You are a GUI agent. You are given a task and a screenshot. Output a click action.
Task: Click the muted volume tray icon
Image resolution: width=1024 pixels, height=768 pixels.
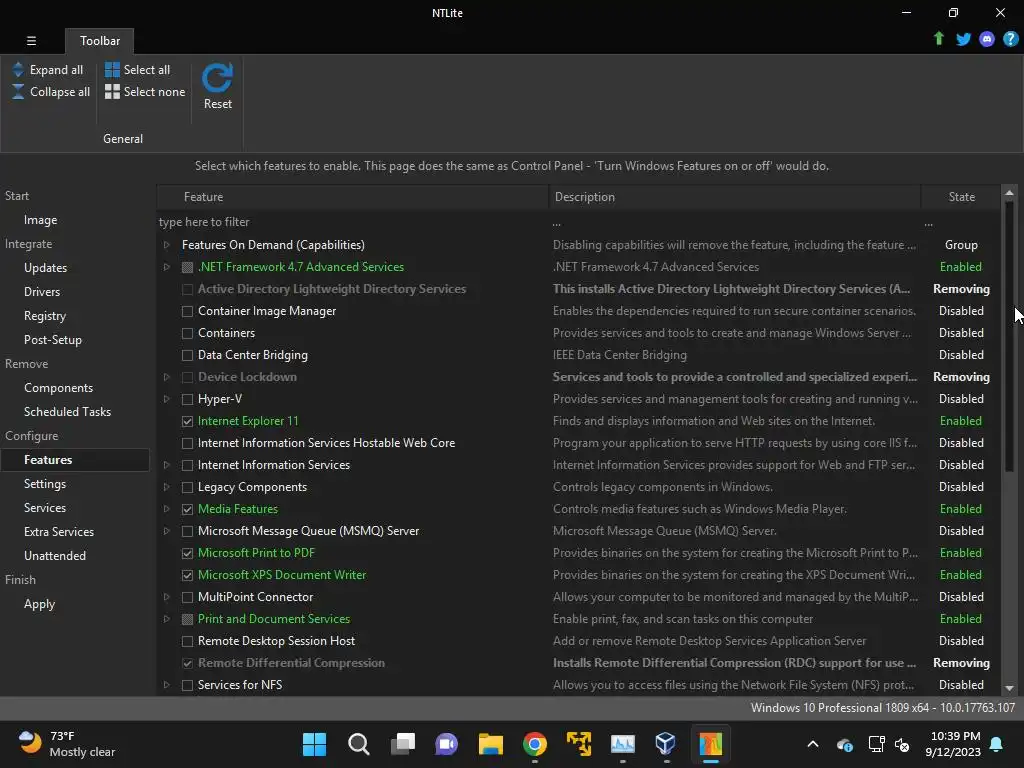(902, 744)
